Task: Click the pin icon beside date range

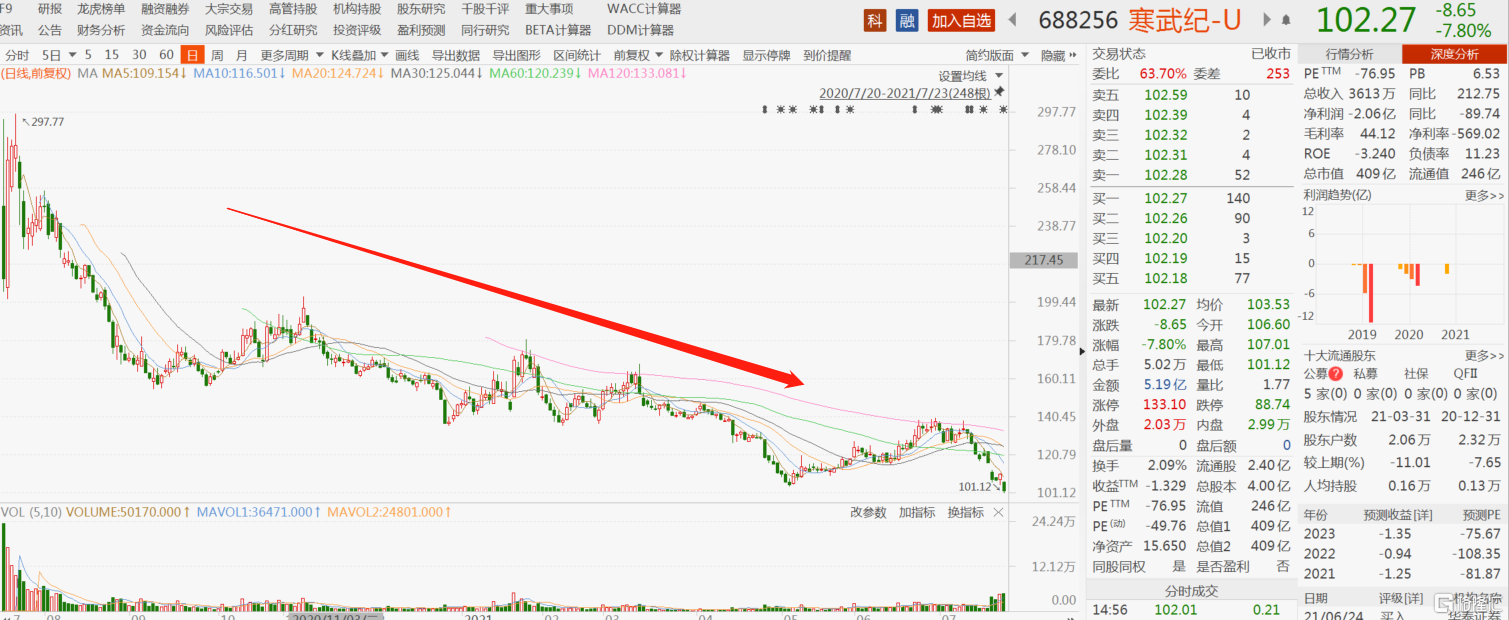Action: click(x=998, y=92)
